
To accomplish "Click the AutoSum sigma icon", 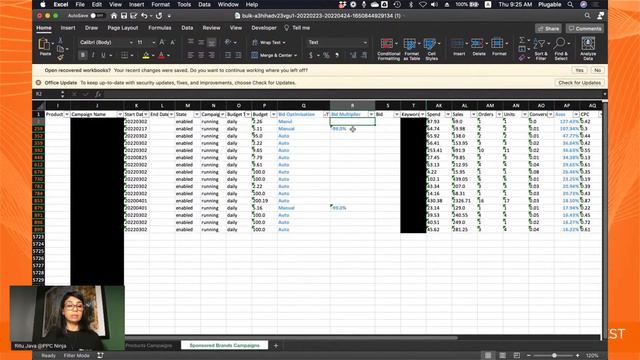I will [x=522, y=40].
